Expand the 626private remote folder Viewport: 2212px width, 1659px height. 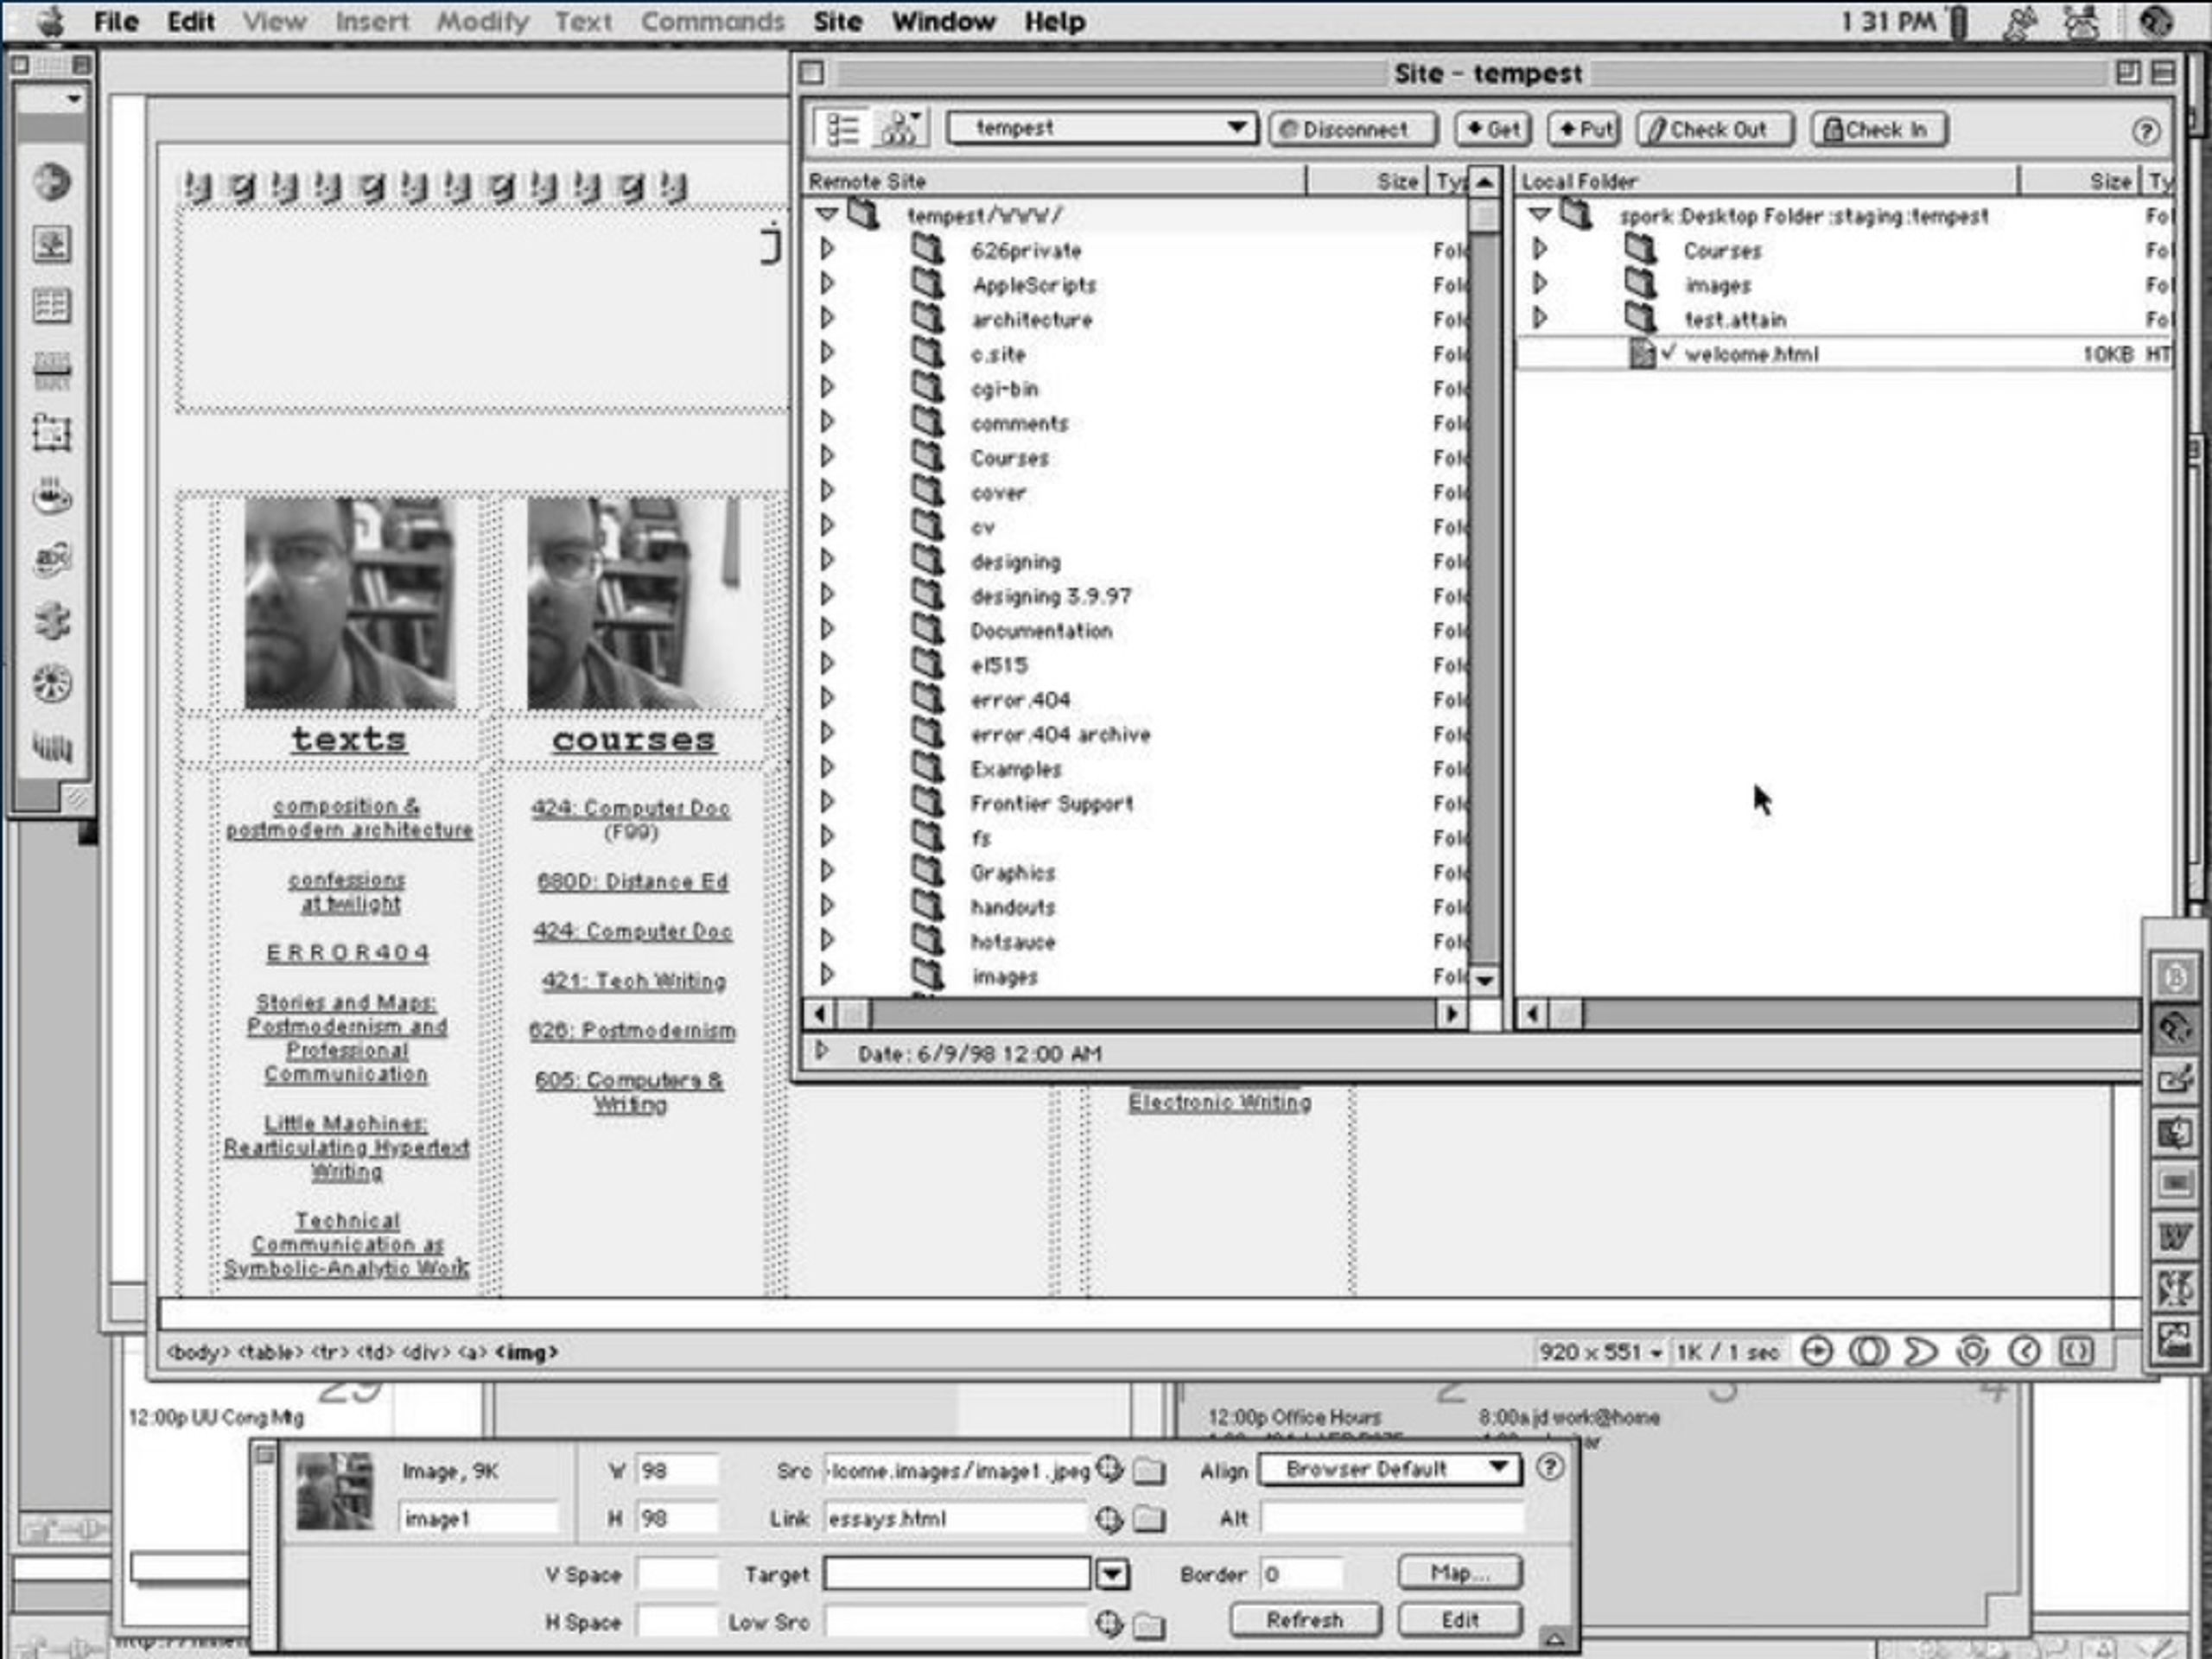(x=827, y=249)
